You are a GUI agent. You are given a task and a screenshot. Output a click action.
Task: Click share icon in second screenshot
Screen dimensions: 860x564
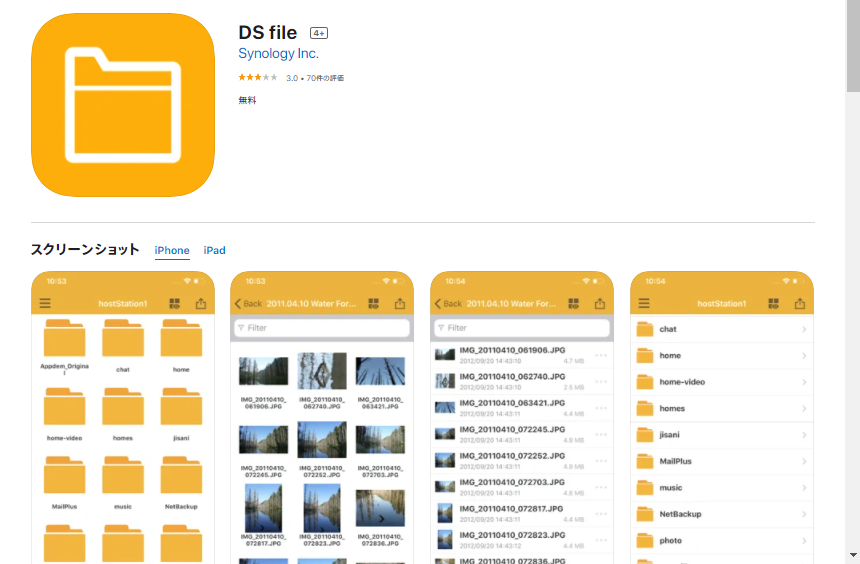coord(400,303)
